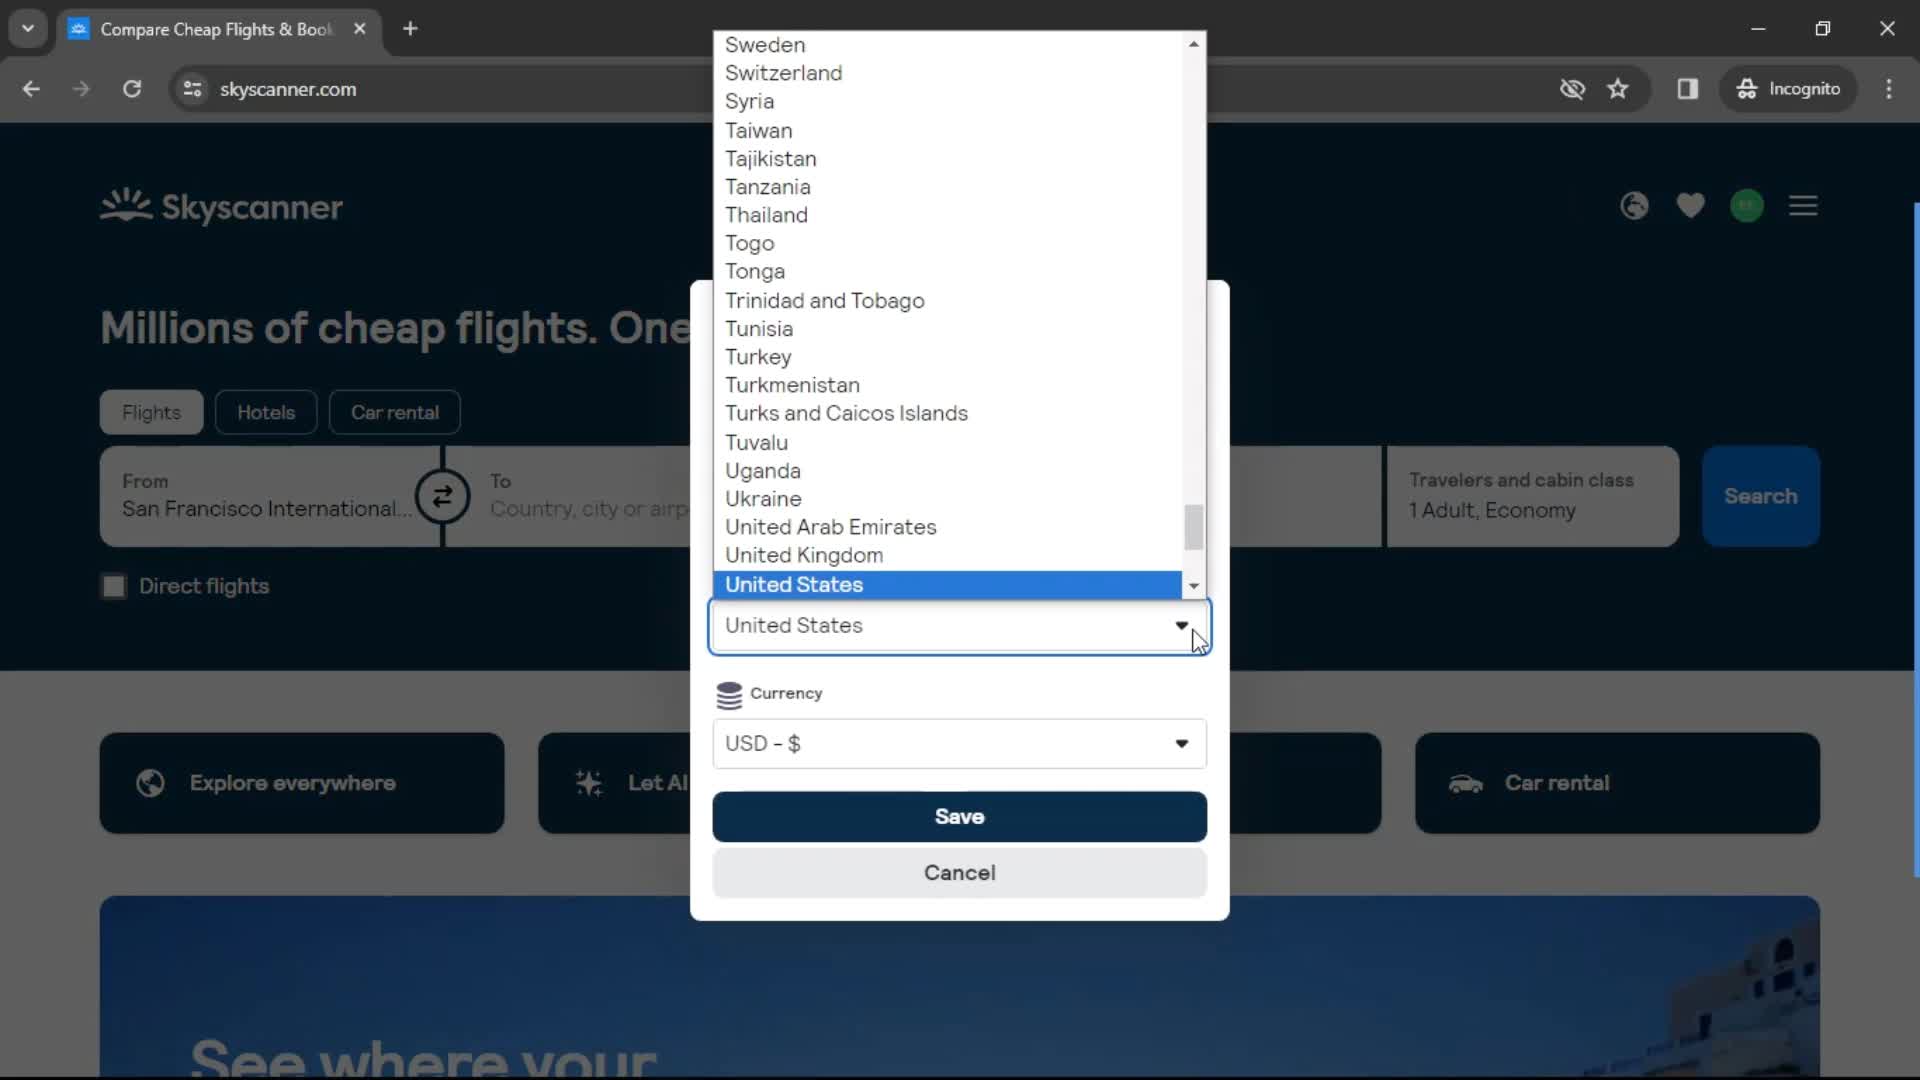Click the Save button
This screenshot has width=1920, height=1080.
[x=960, y=815]
